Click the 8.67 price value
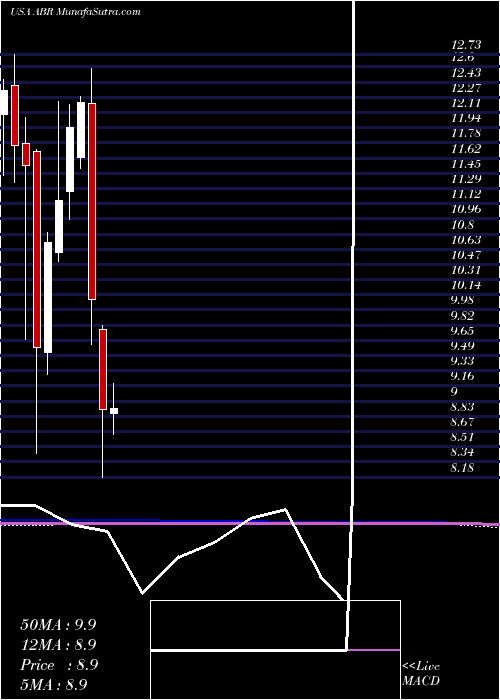 coord(462,422)
